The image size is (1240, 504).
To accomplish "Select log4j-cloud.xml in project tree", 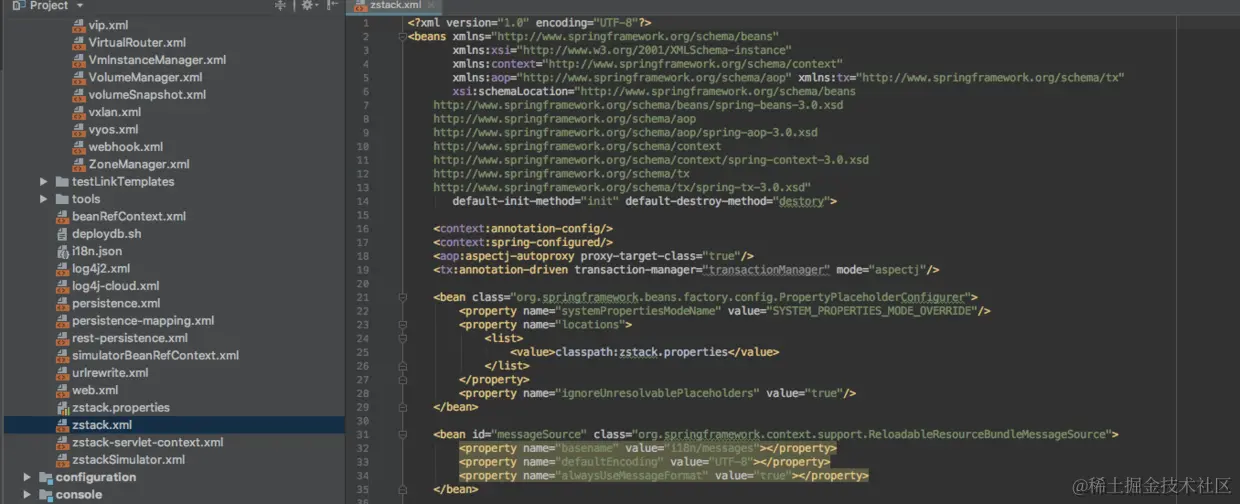I will [x=115, y=286].
